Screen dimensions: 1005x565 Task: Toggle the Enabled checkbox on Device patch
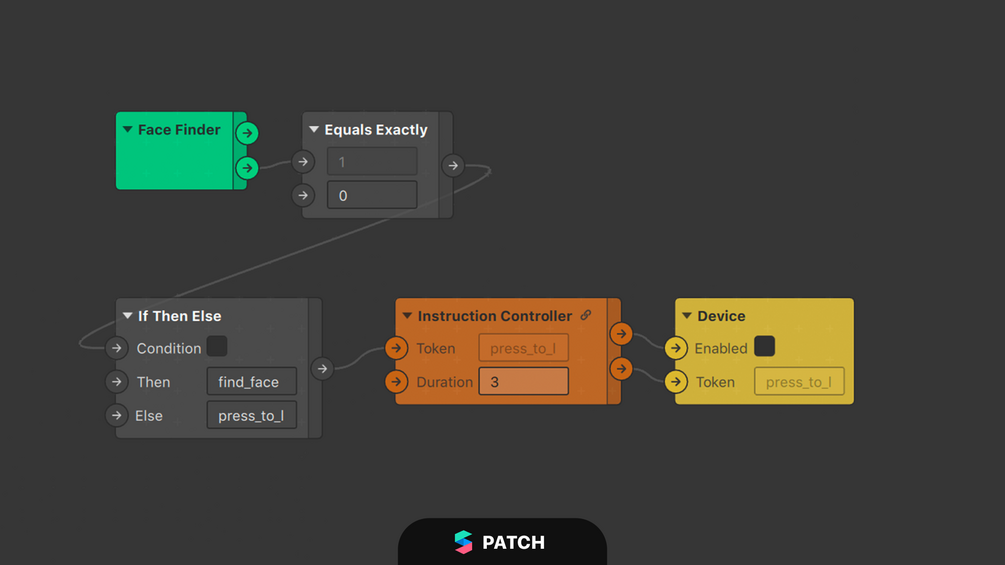(764, 347)
